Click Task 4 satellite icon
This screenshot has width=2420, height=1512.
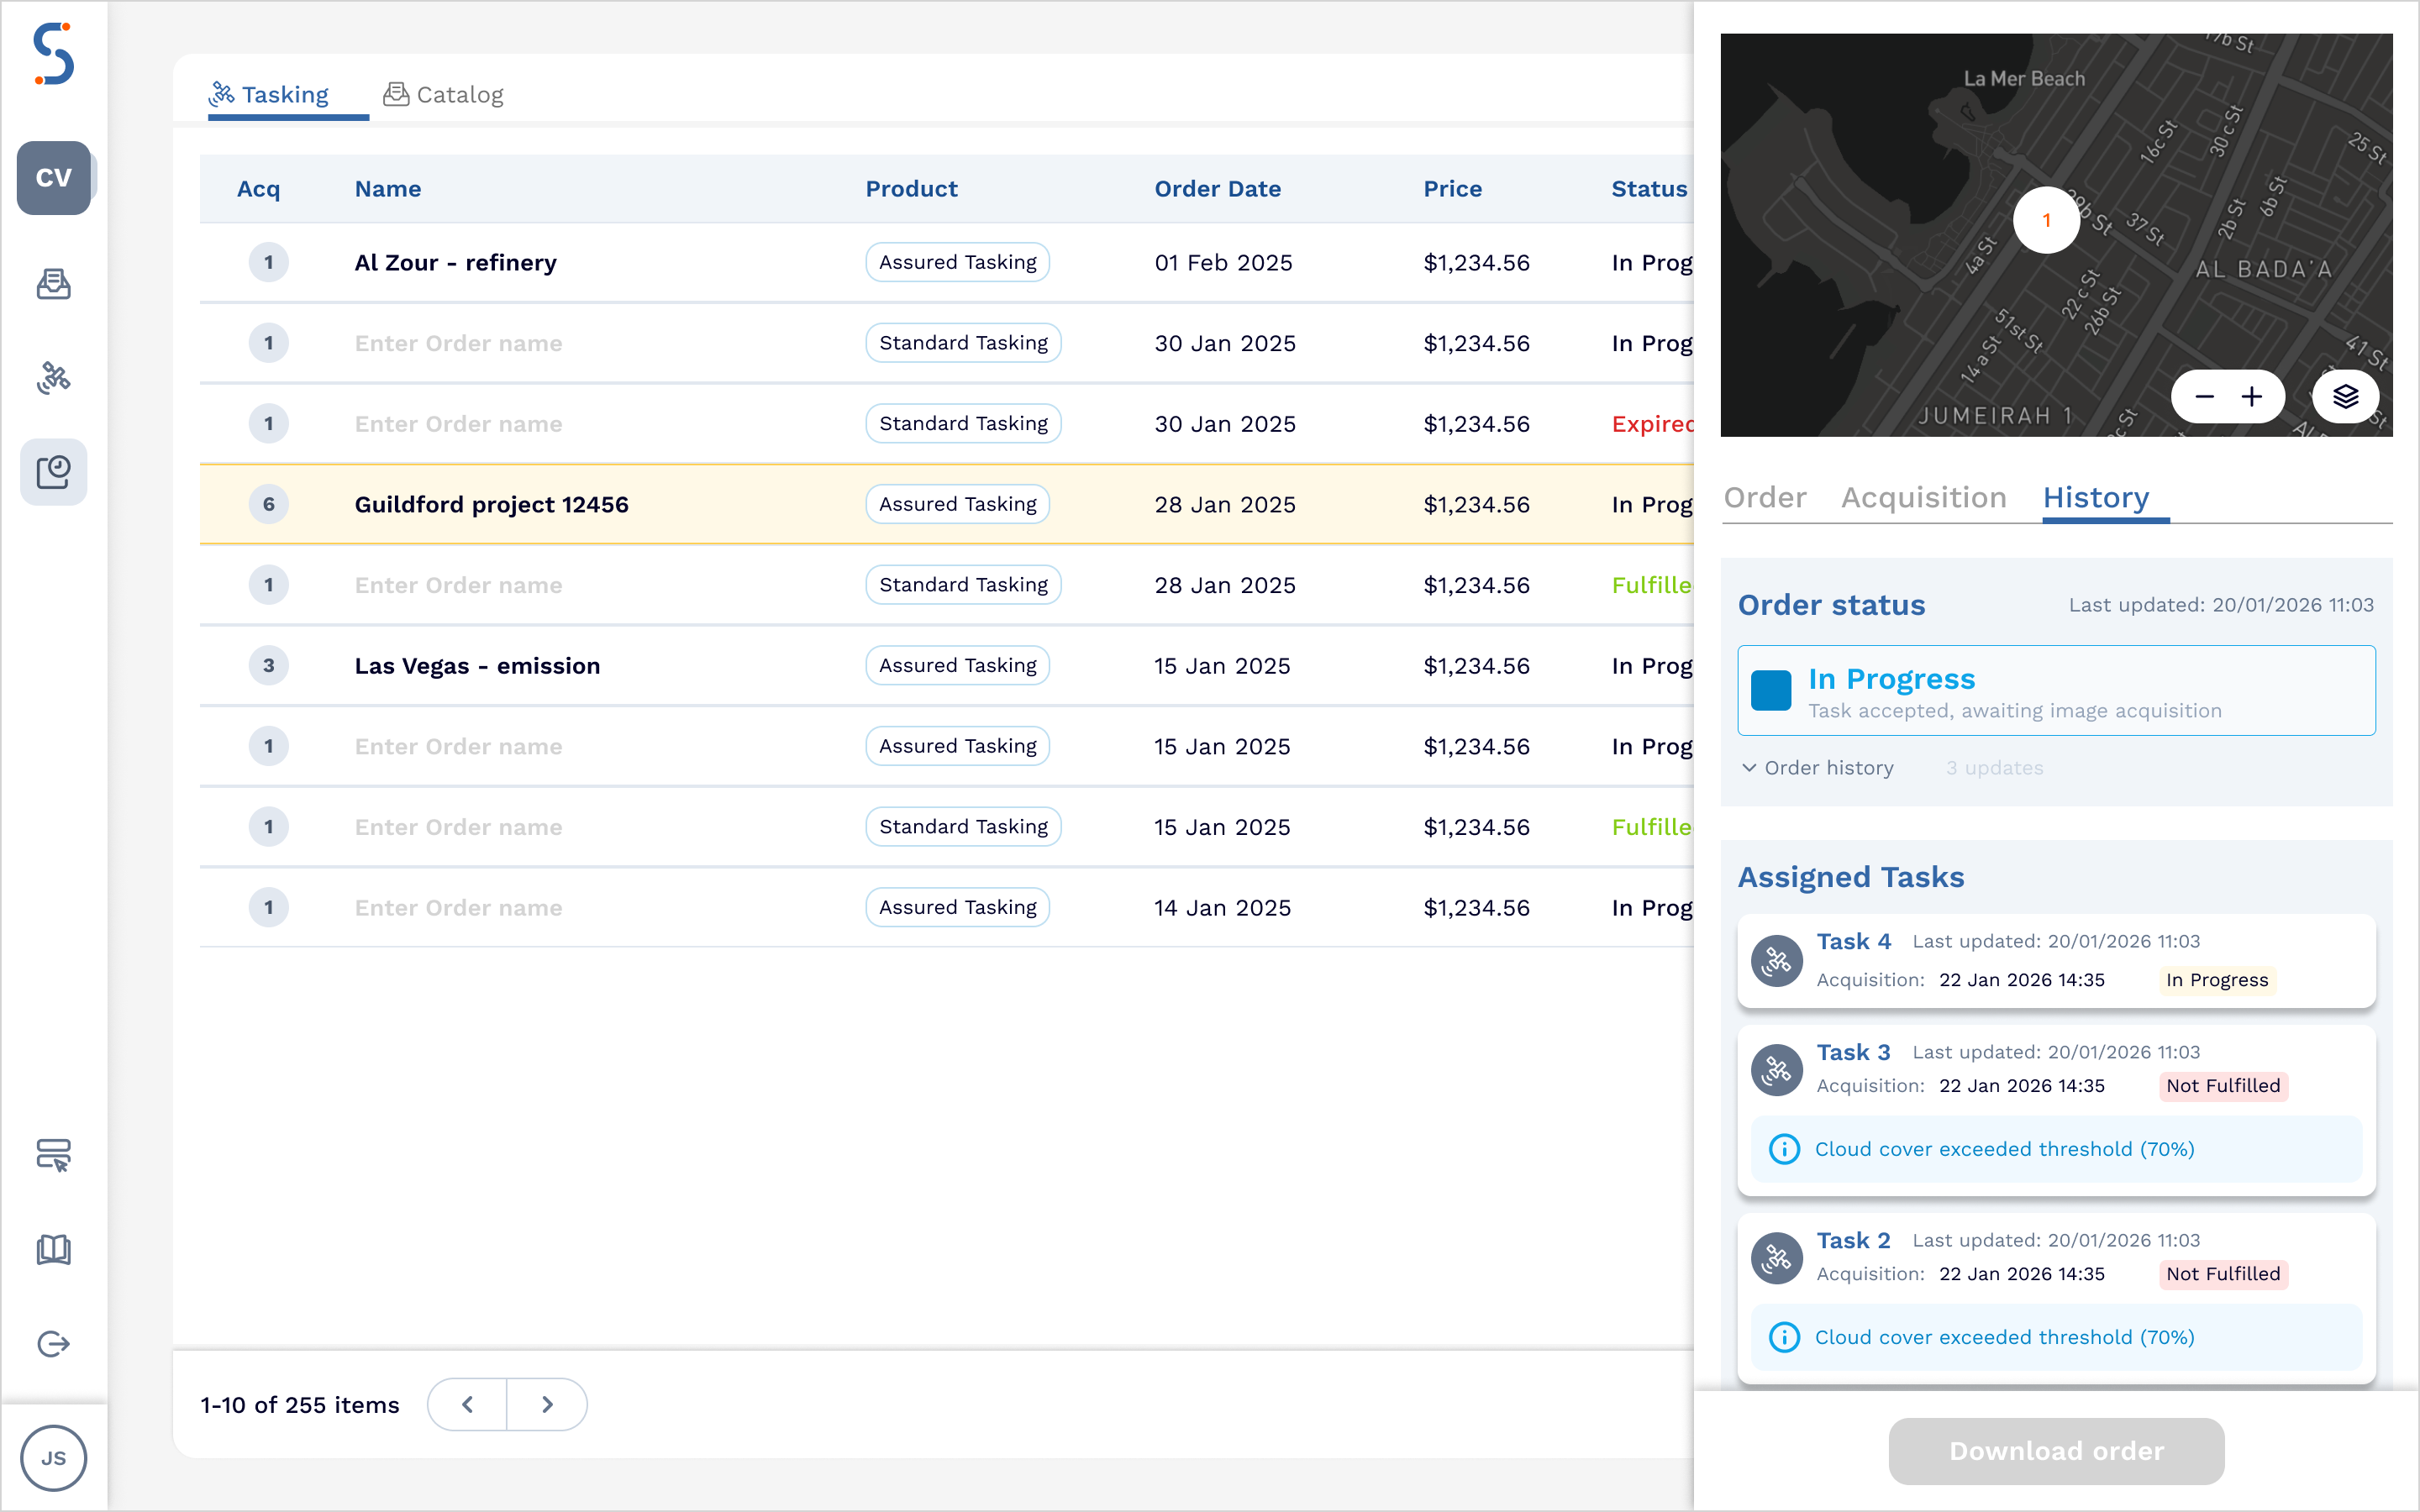[x=1777, y=961]
